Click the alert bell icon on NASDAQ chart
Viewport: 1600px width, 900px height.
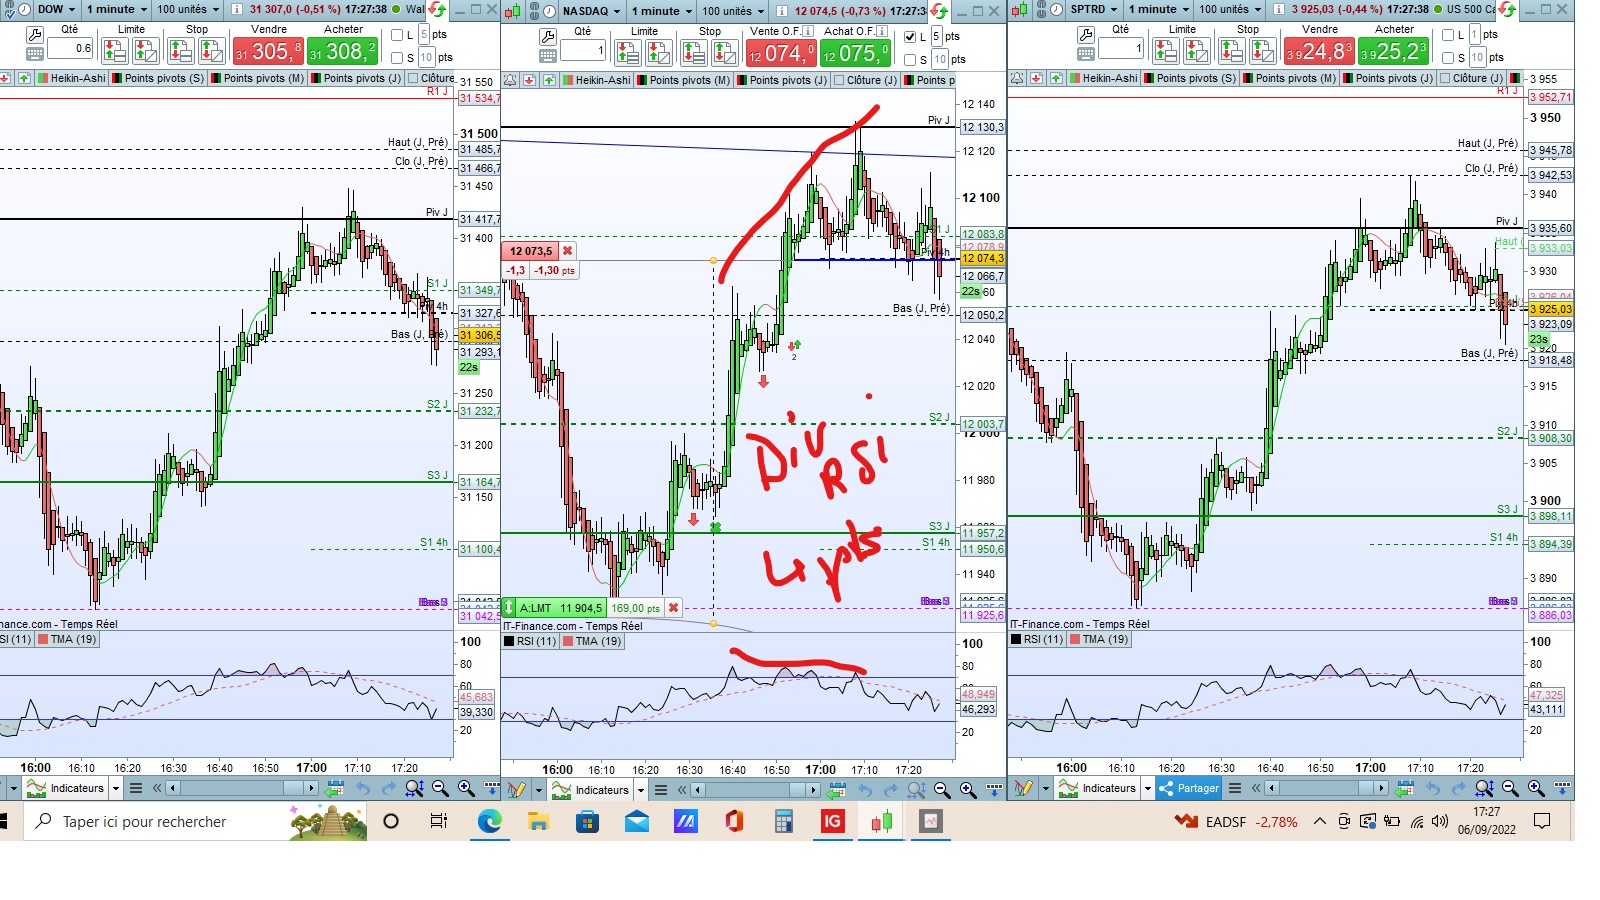tap(511, 80)
